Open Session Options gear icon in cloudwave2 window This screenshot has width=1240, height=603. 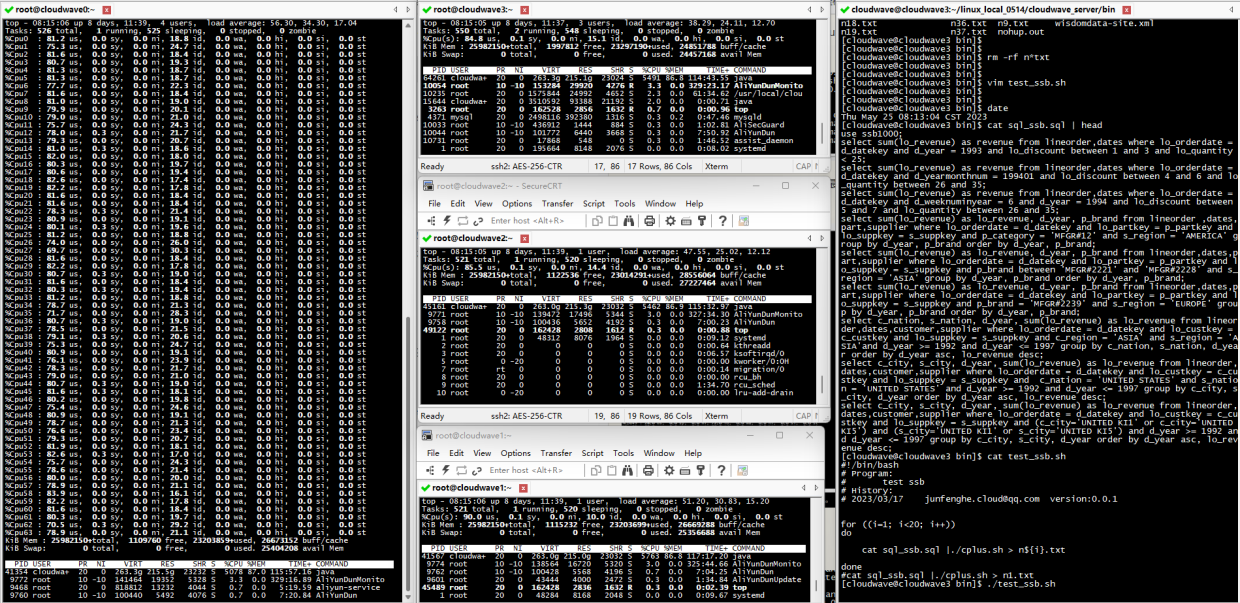coord(670,221)
